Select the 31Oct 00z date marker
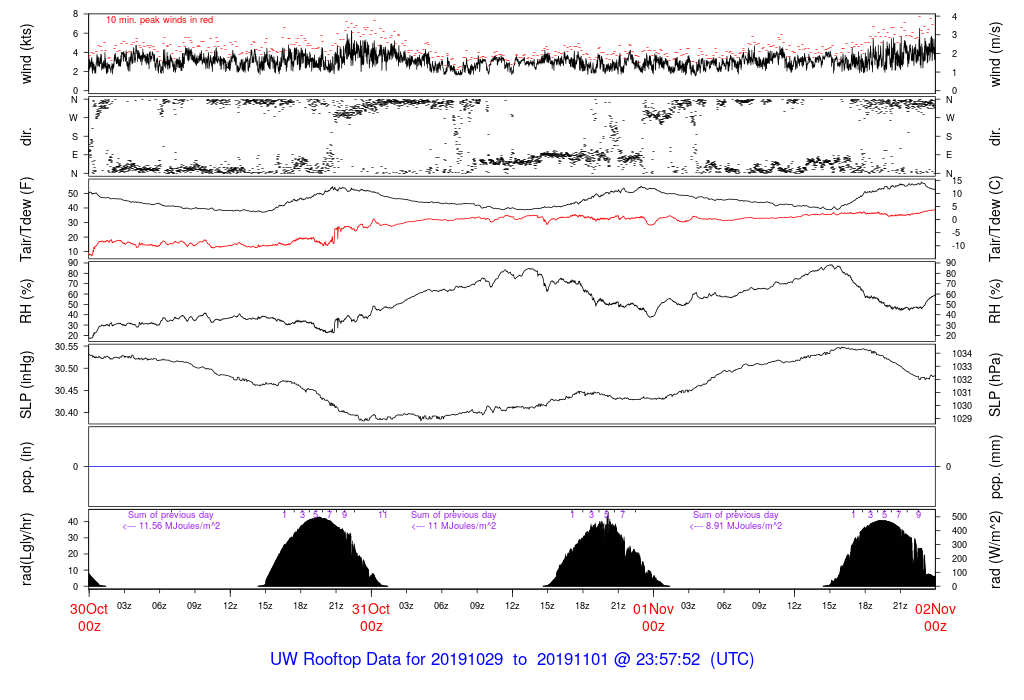Screen dimensions: 1024x700 (371, 616)
